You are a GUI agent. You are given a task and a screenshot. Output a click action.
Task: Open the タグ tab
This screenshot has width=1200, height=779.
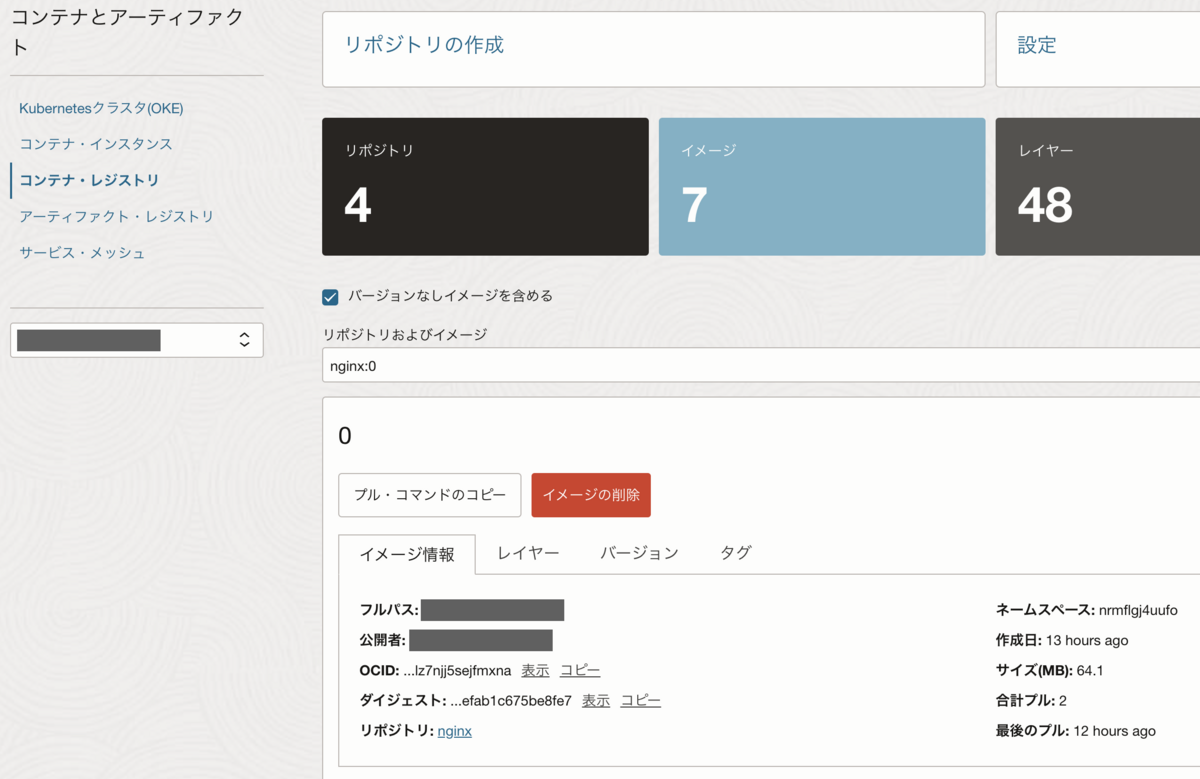(735, 552)
